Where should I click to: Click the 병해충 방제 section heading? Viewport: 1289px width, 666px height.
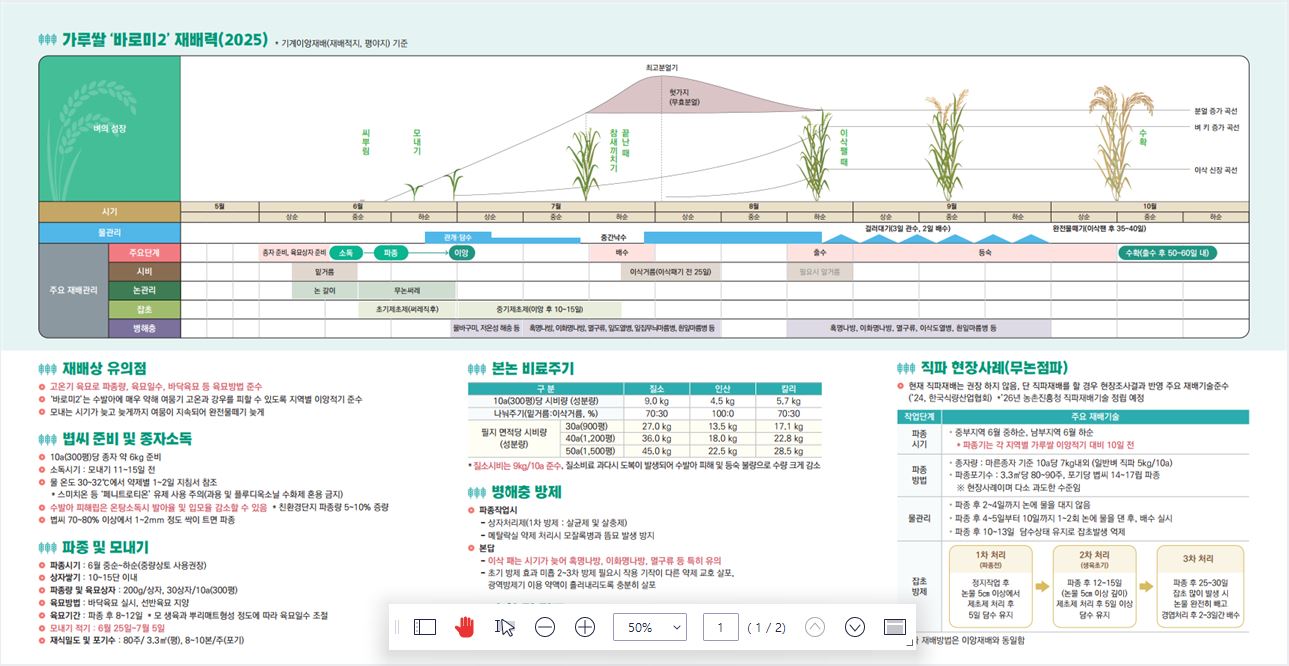coord(526,492)
